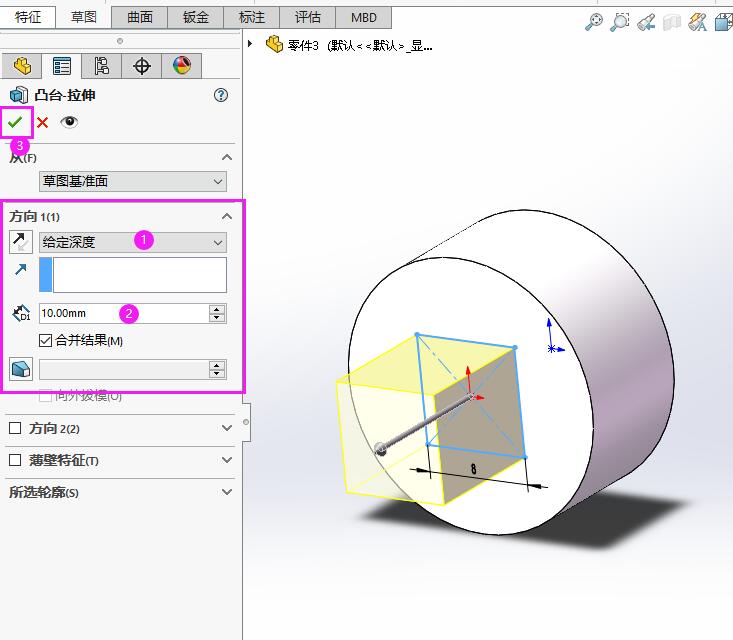
Task: Click the direction of extrusion arrow icon
Action: (21, 269)
